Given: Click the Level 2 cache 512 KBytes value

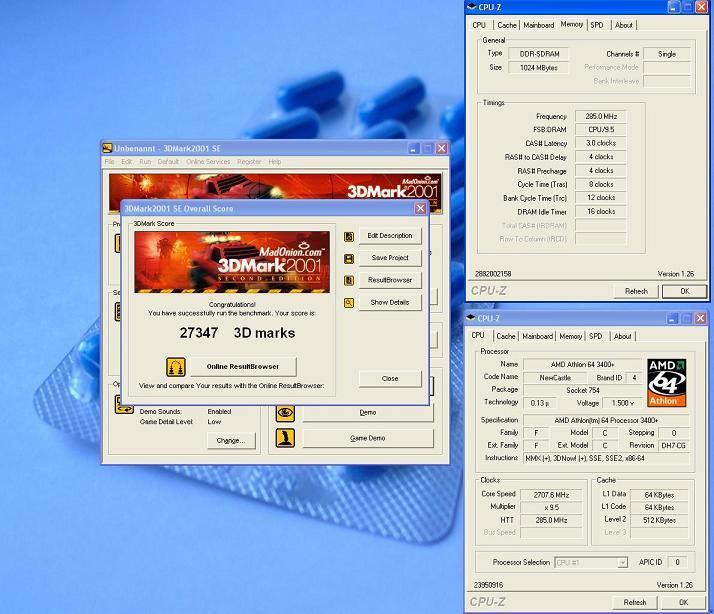Looking at the screenshot, I should pos(659,520).
